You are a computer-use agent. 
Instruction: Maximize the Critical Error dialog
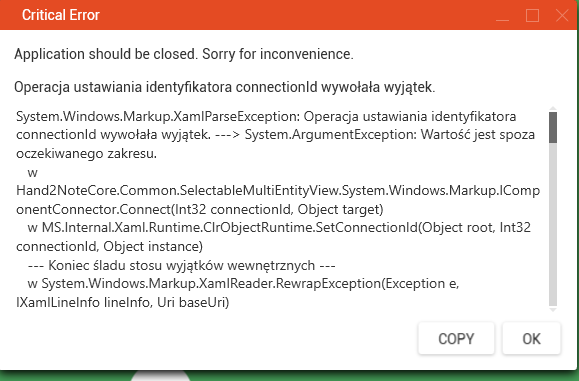(532, 16)
